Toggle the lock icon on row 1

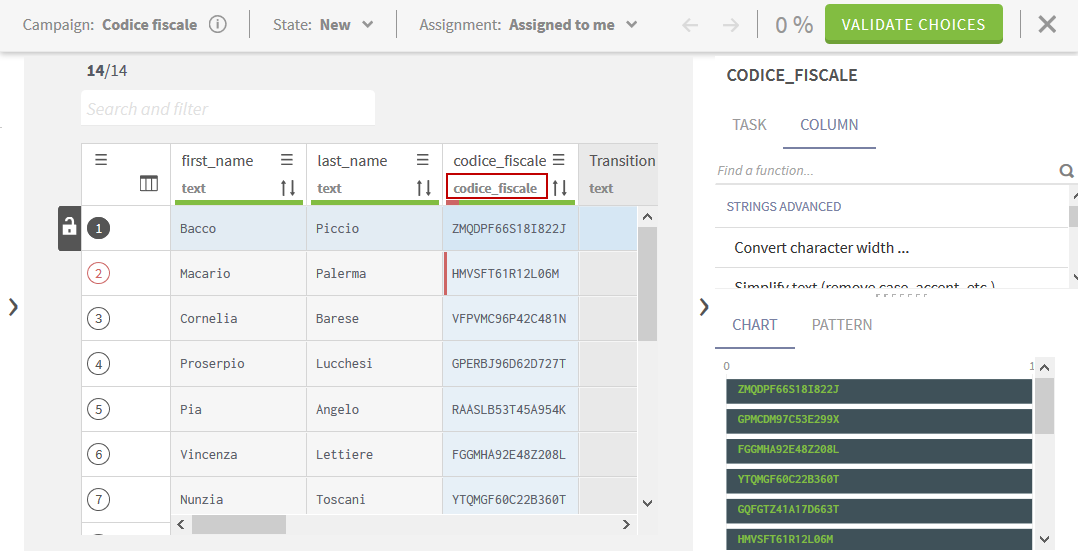69,228
